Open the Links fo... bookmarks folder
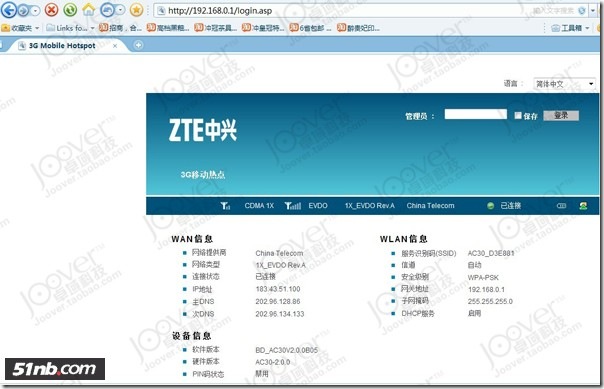604x389 pixels. pos(70,28)
